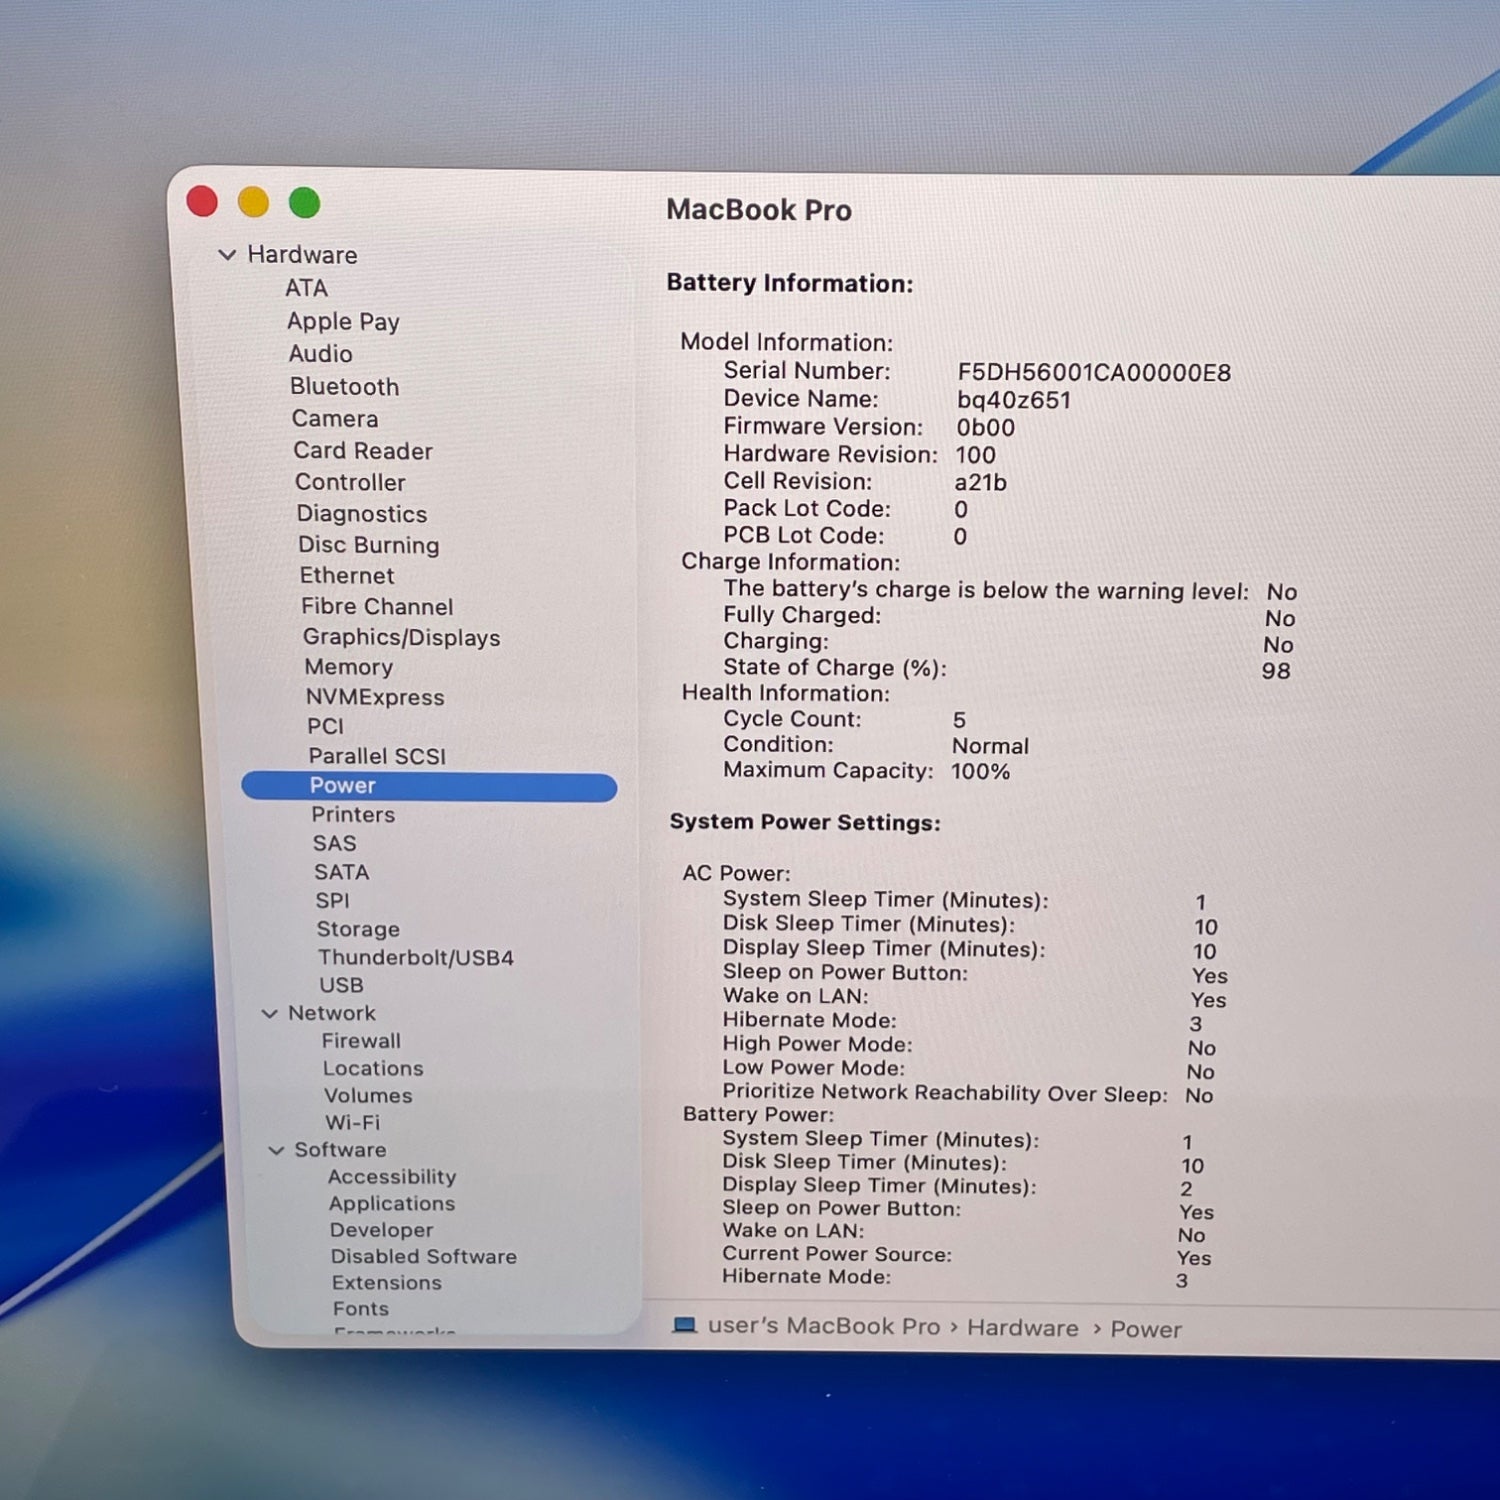
Task: Open the Disabled Software section
Action: pyautogui.click(x=424, y=1257)
